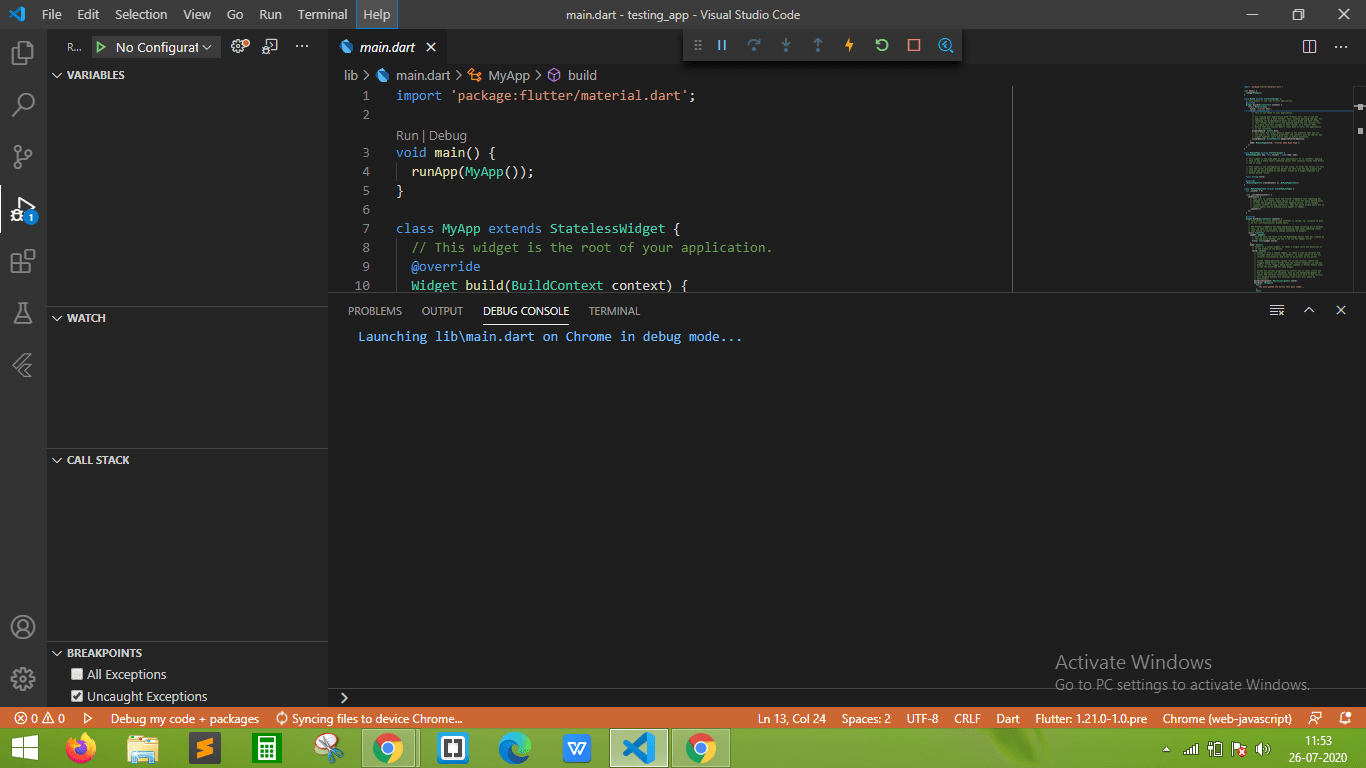The width and height of the screenshot is (1366, 768).
Task: Enable the All Exceptions breakpoint checkbox
Action: tap(77, 674)
